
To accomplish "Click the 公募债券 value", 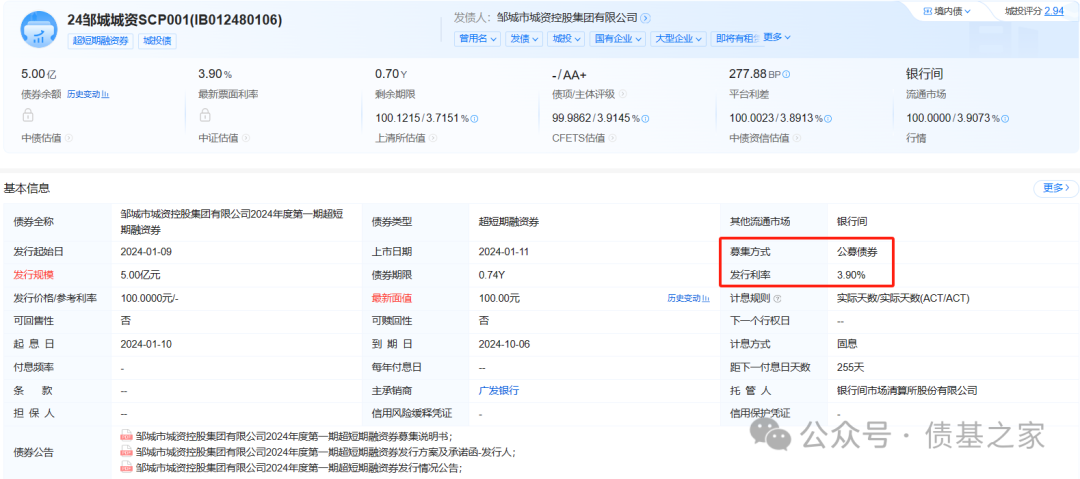I will 857,252.
